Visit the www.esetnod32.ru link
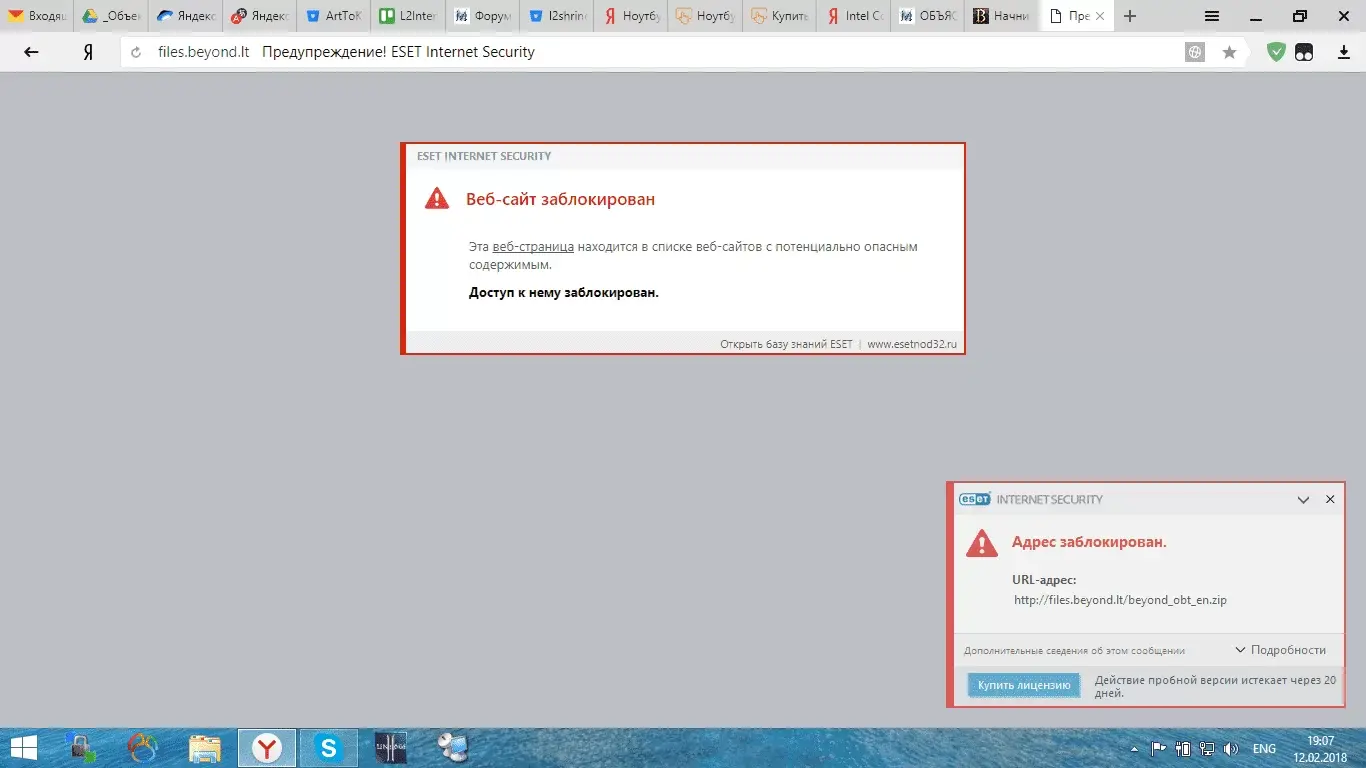1366x768 pixels. pyautogui.click(x=912, y=344)
